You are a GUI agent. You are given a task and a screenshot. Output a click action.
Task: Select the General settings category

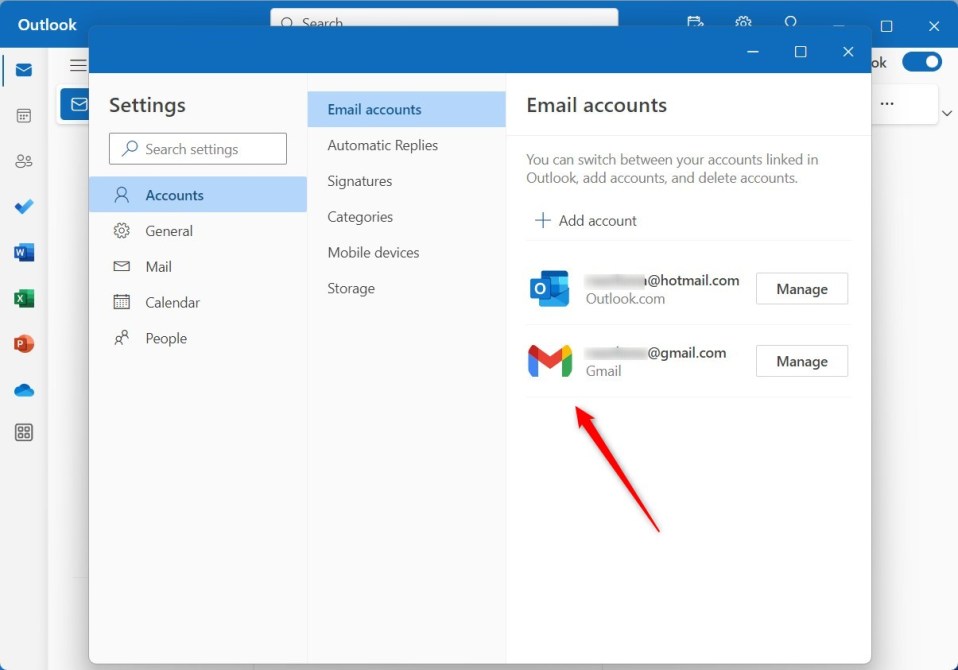click(x=168, y=230)
